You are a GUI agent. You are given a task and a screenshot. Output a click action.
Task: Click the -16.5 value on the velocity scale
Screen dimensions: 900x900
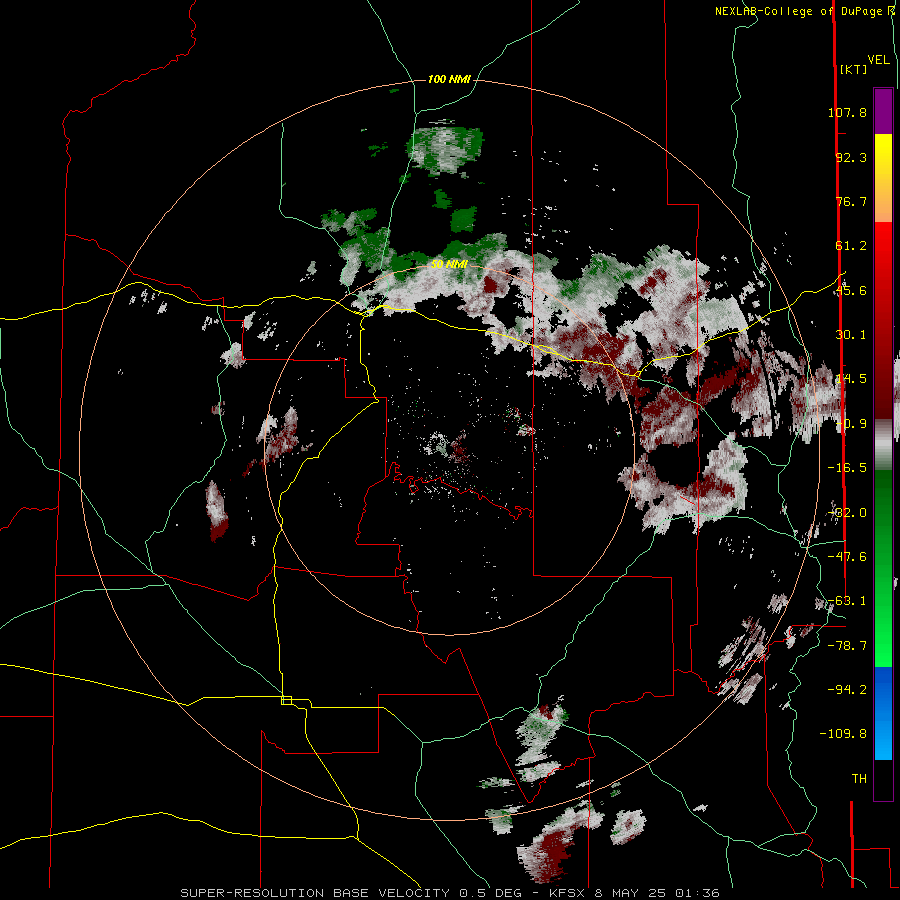point(847,468)
